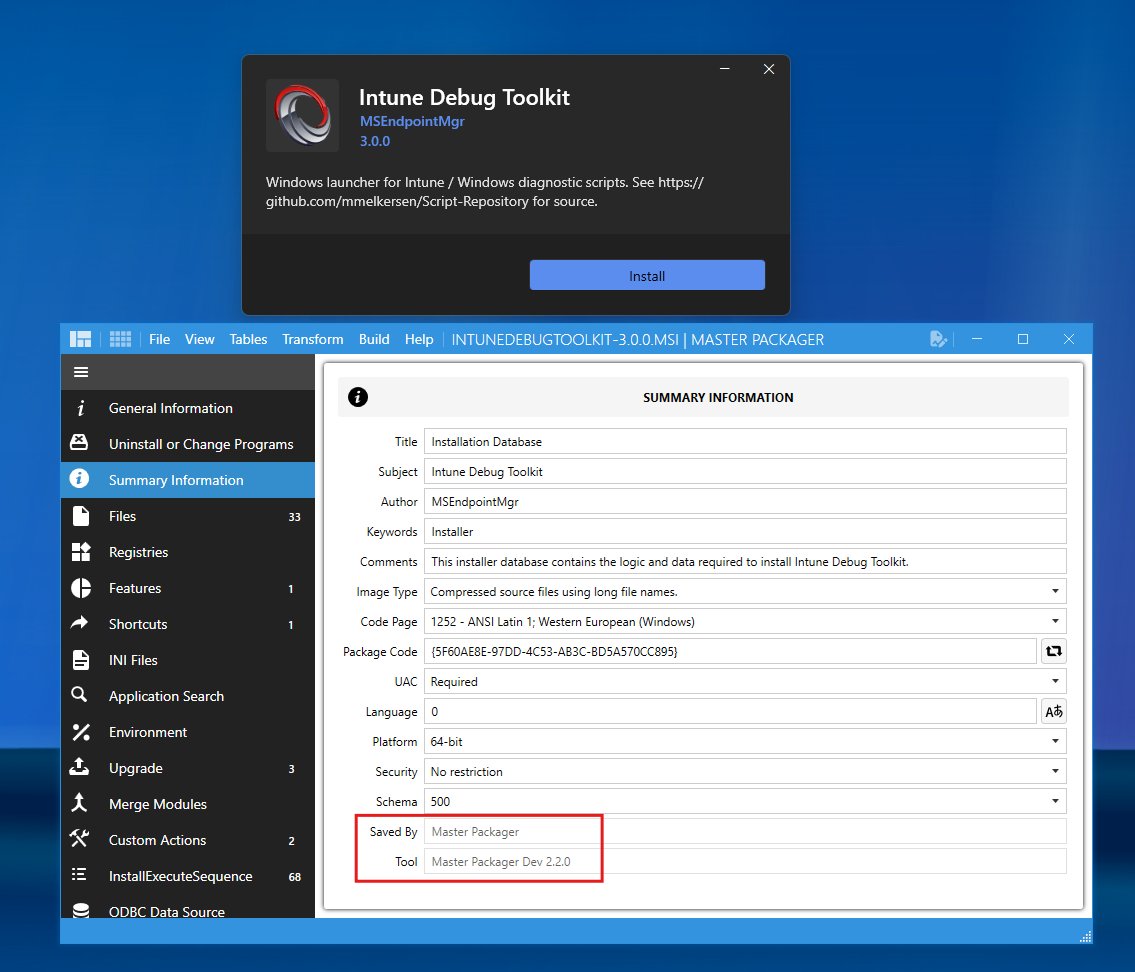Click the Merge Modules icon
Image resolution: width=1135 pixels, height=972 pixels.
[80, 803]
